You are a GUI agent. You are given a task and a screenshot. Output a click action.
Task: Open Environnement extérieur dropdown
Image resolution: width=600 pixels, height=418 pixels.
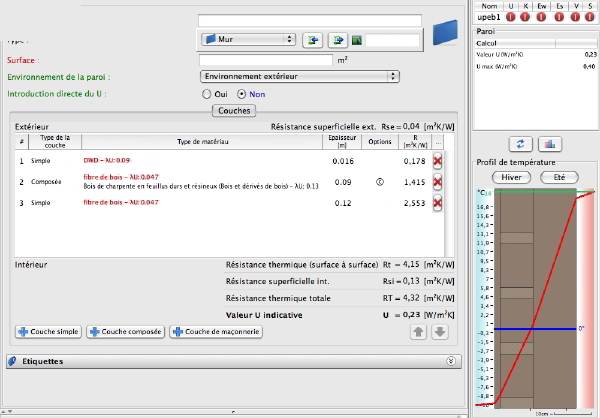coord(300,76)
